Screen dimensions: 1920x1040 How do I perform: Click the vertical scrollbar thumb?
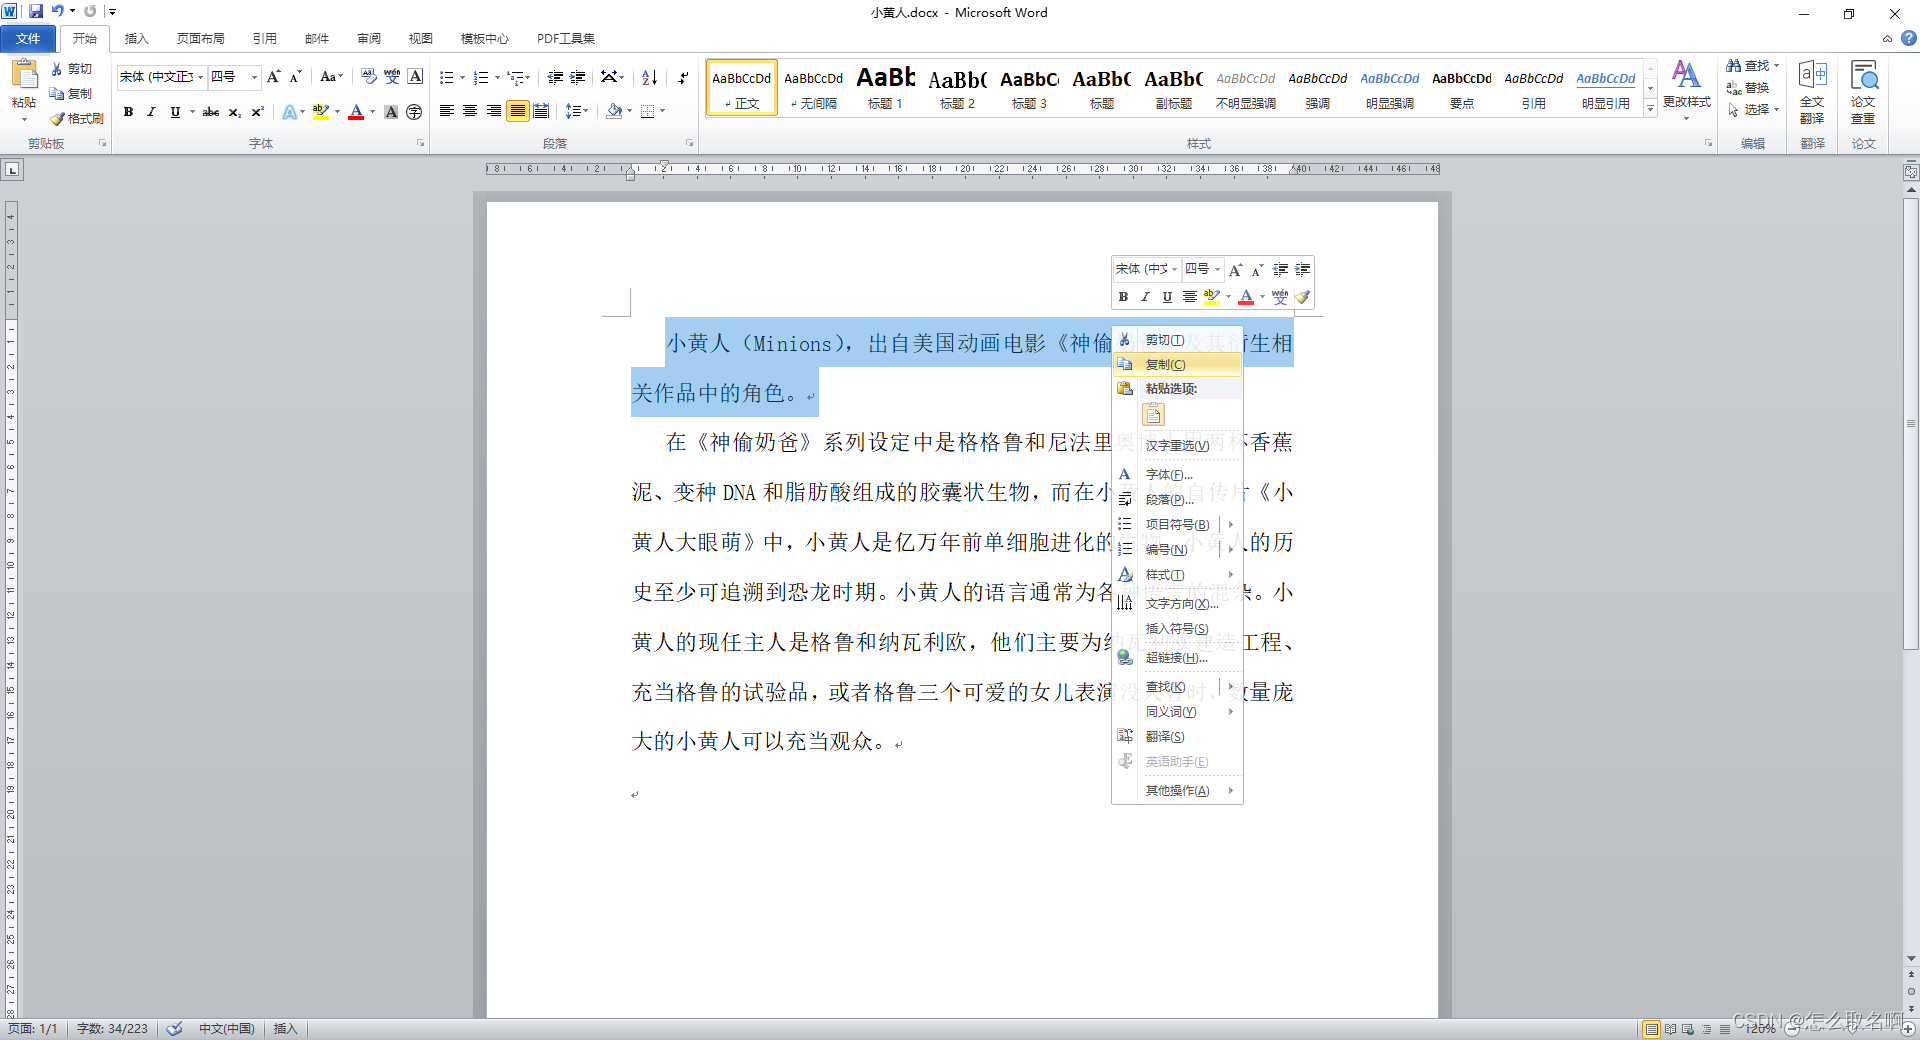(1911, 424)
